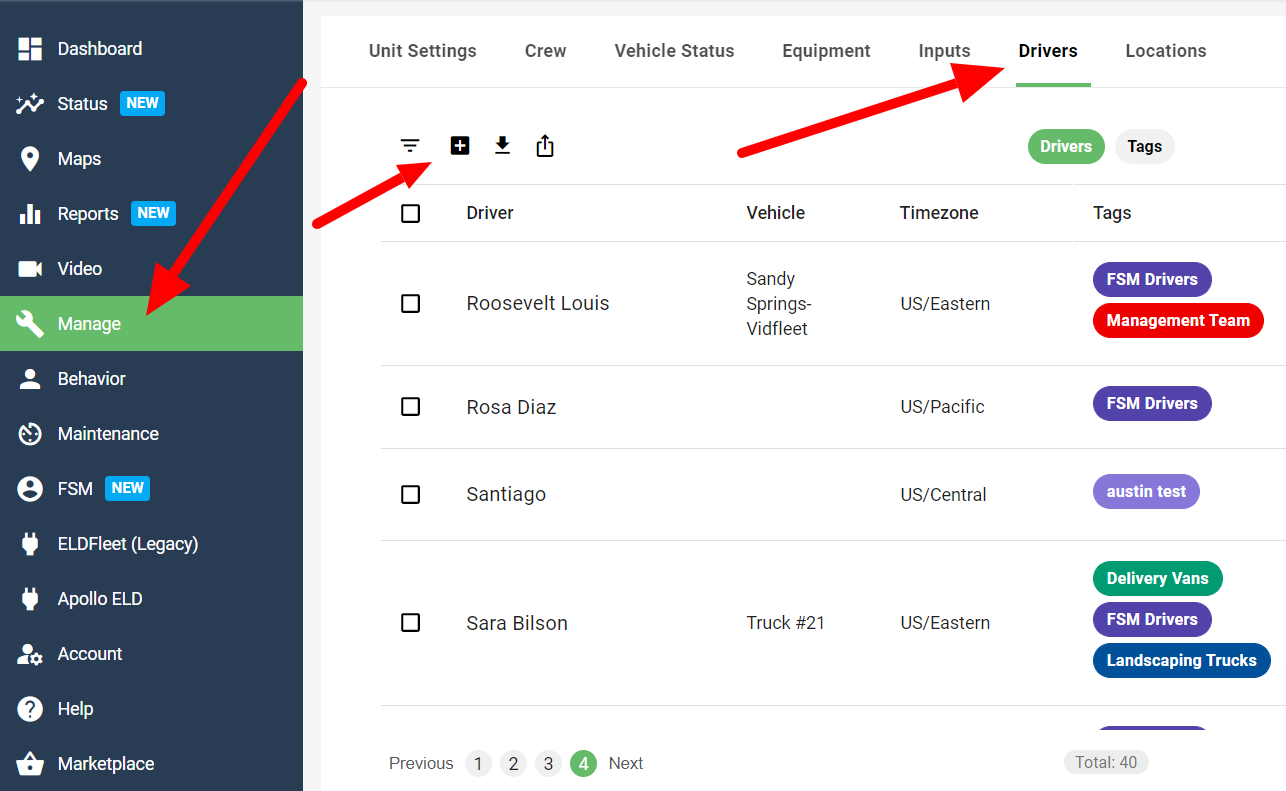Check the select-all checkbox in the table header

point(410,213)
